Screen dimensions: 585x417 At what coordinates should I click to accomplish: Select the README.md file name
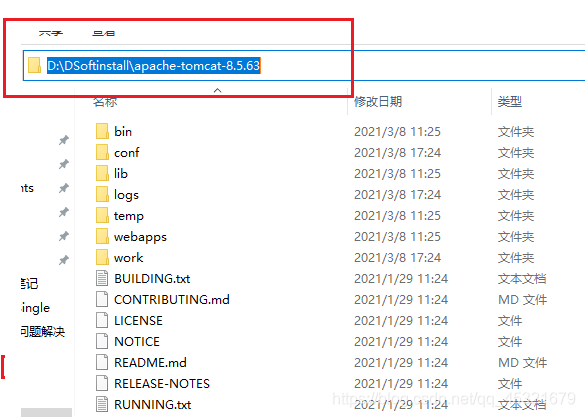(x=150, y=363)
